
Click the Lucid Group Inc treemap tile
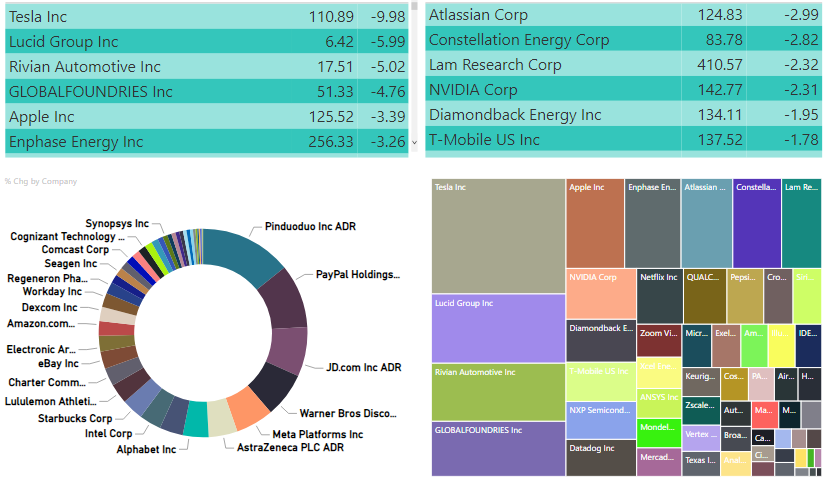[498, 329]
